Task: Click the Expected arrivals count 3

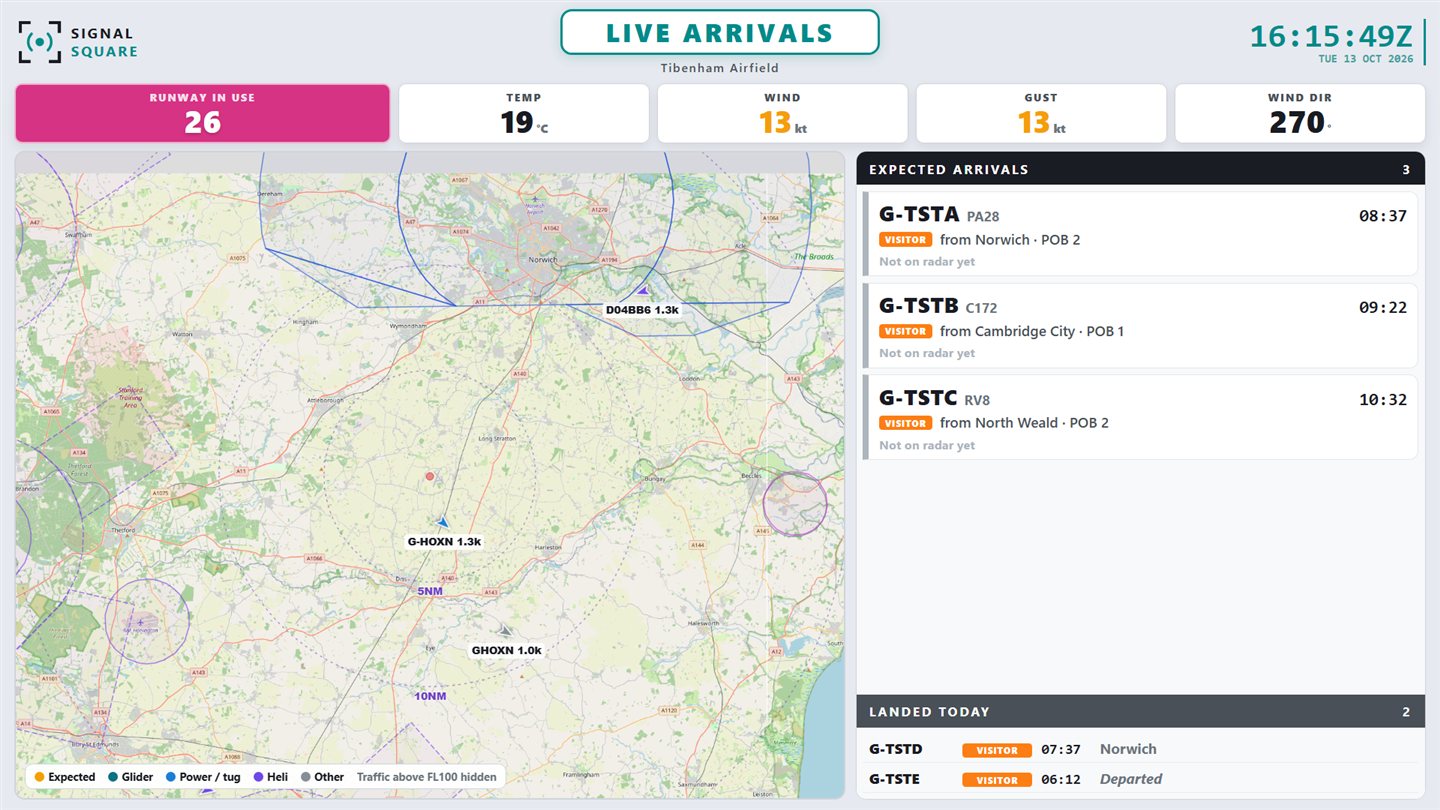Action: coord(1406,170)
